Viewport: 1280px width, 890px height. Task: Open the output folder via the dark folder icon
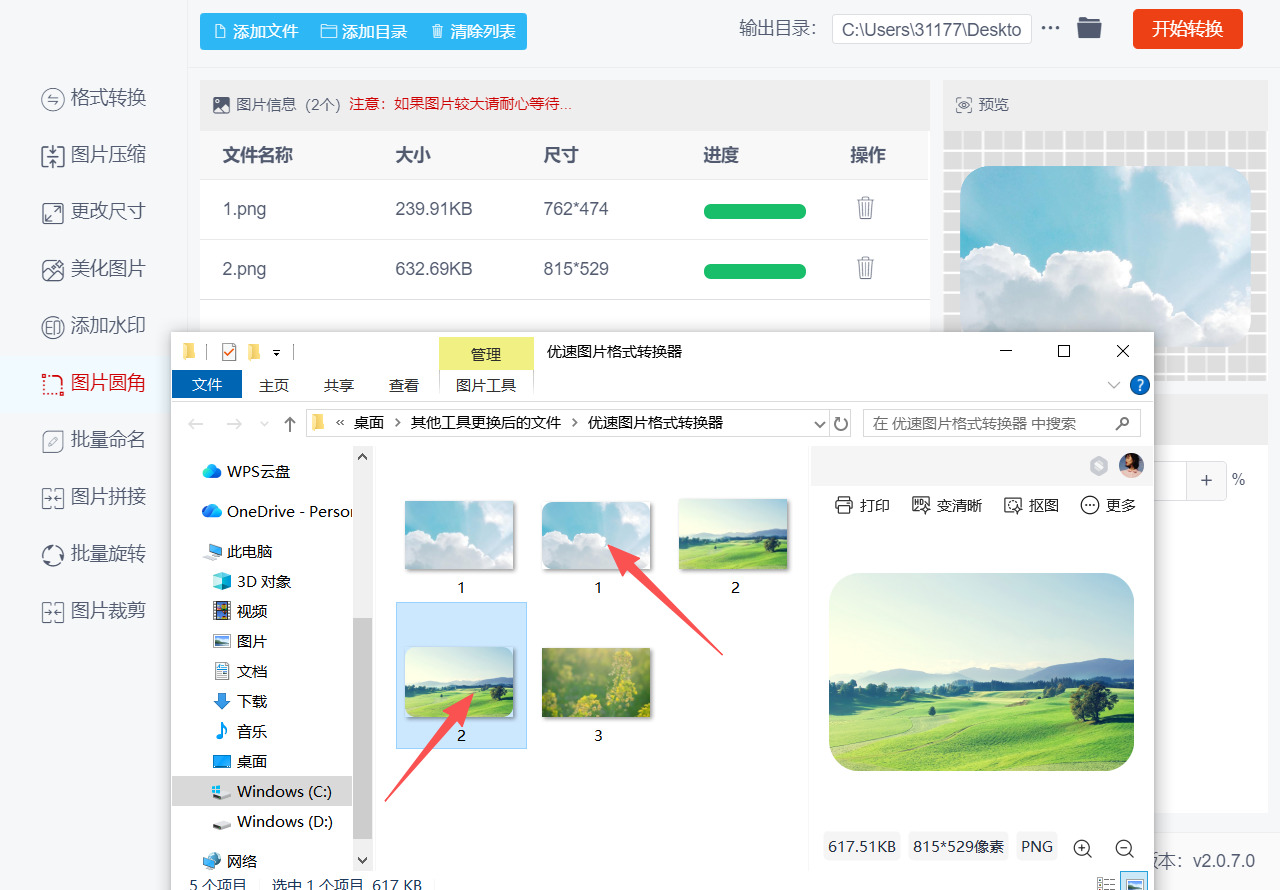[x=1089, y=28]
